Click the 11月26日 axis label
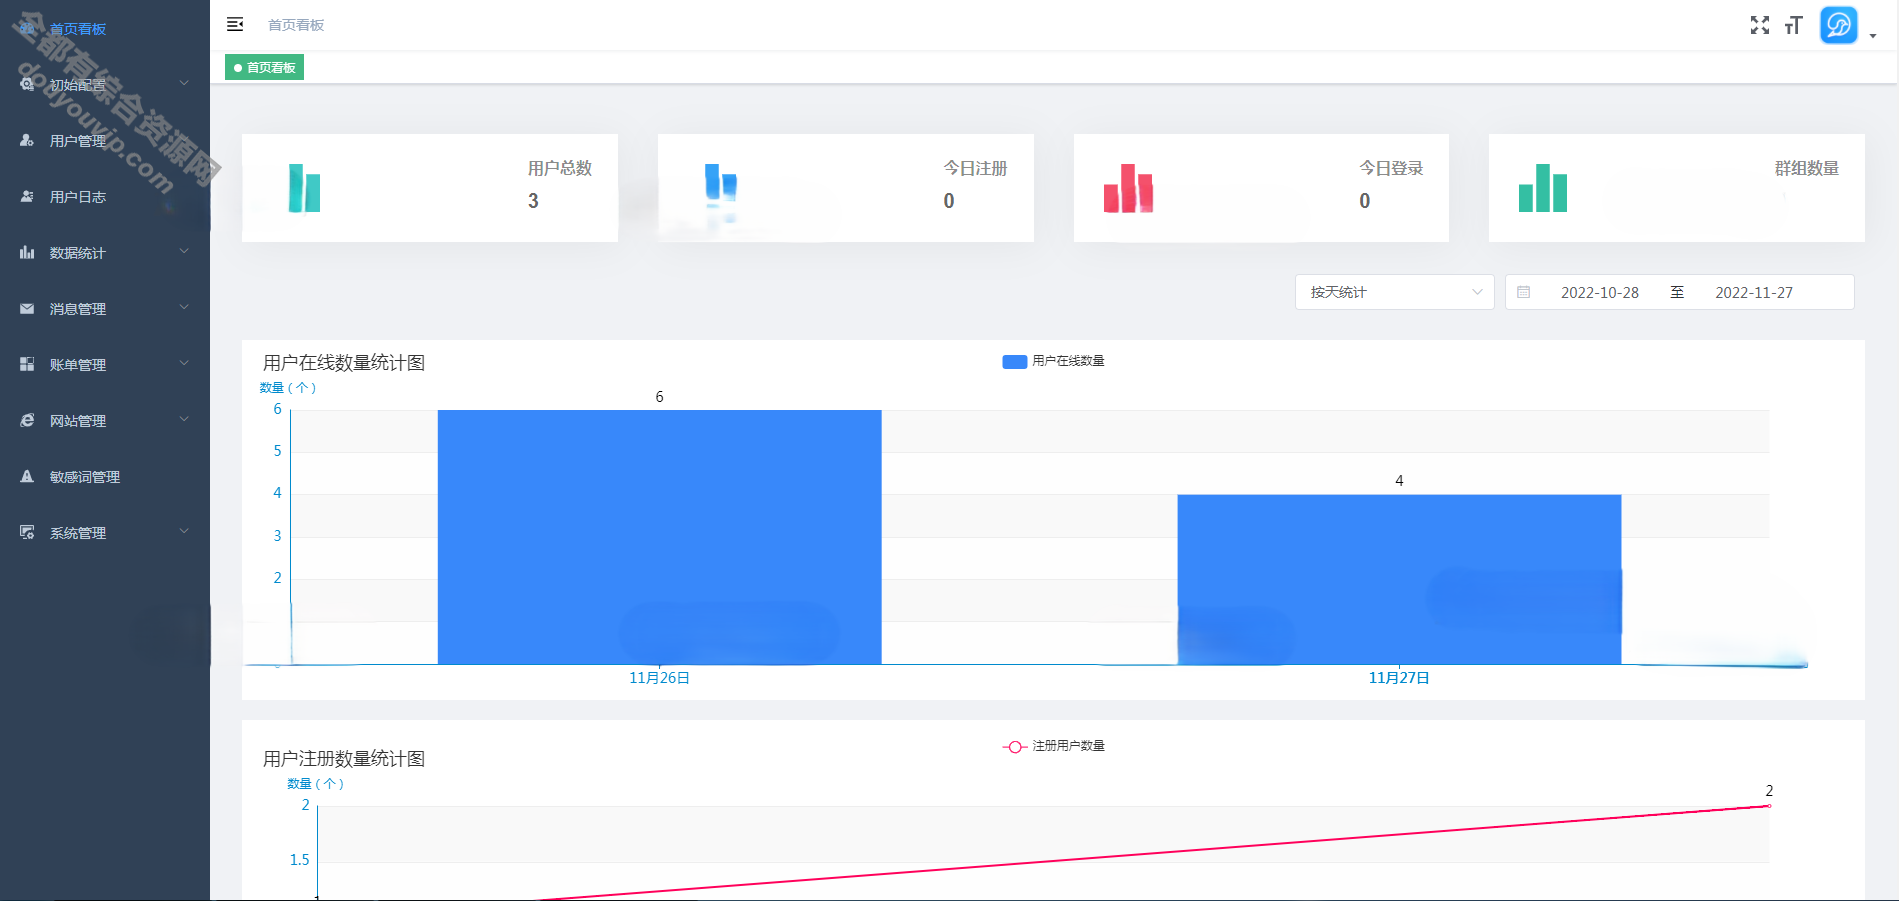 coord(659,678)
